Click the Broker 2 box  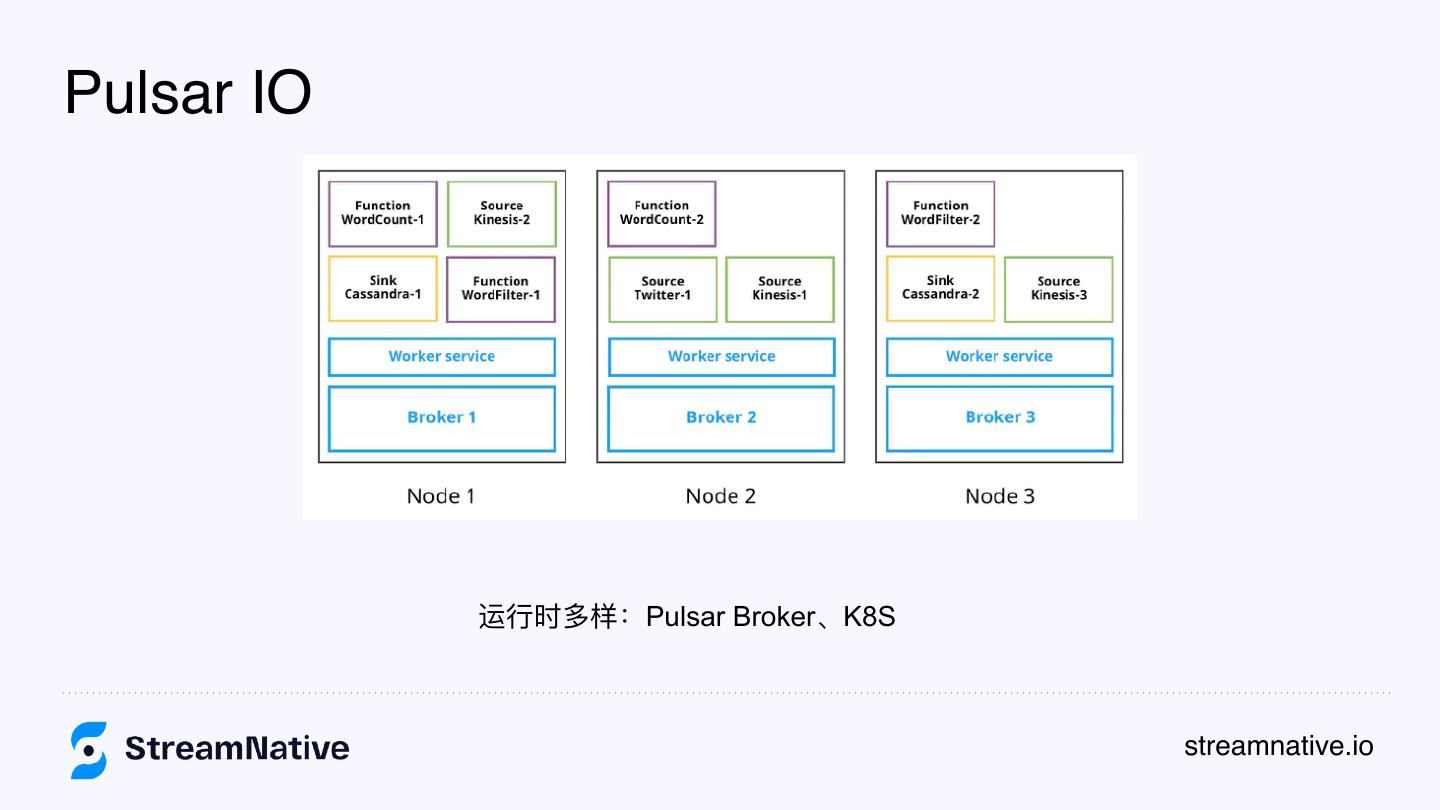coord(721,418)
